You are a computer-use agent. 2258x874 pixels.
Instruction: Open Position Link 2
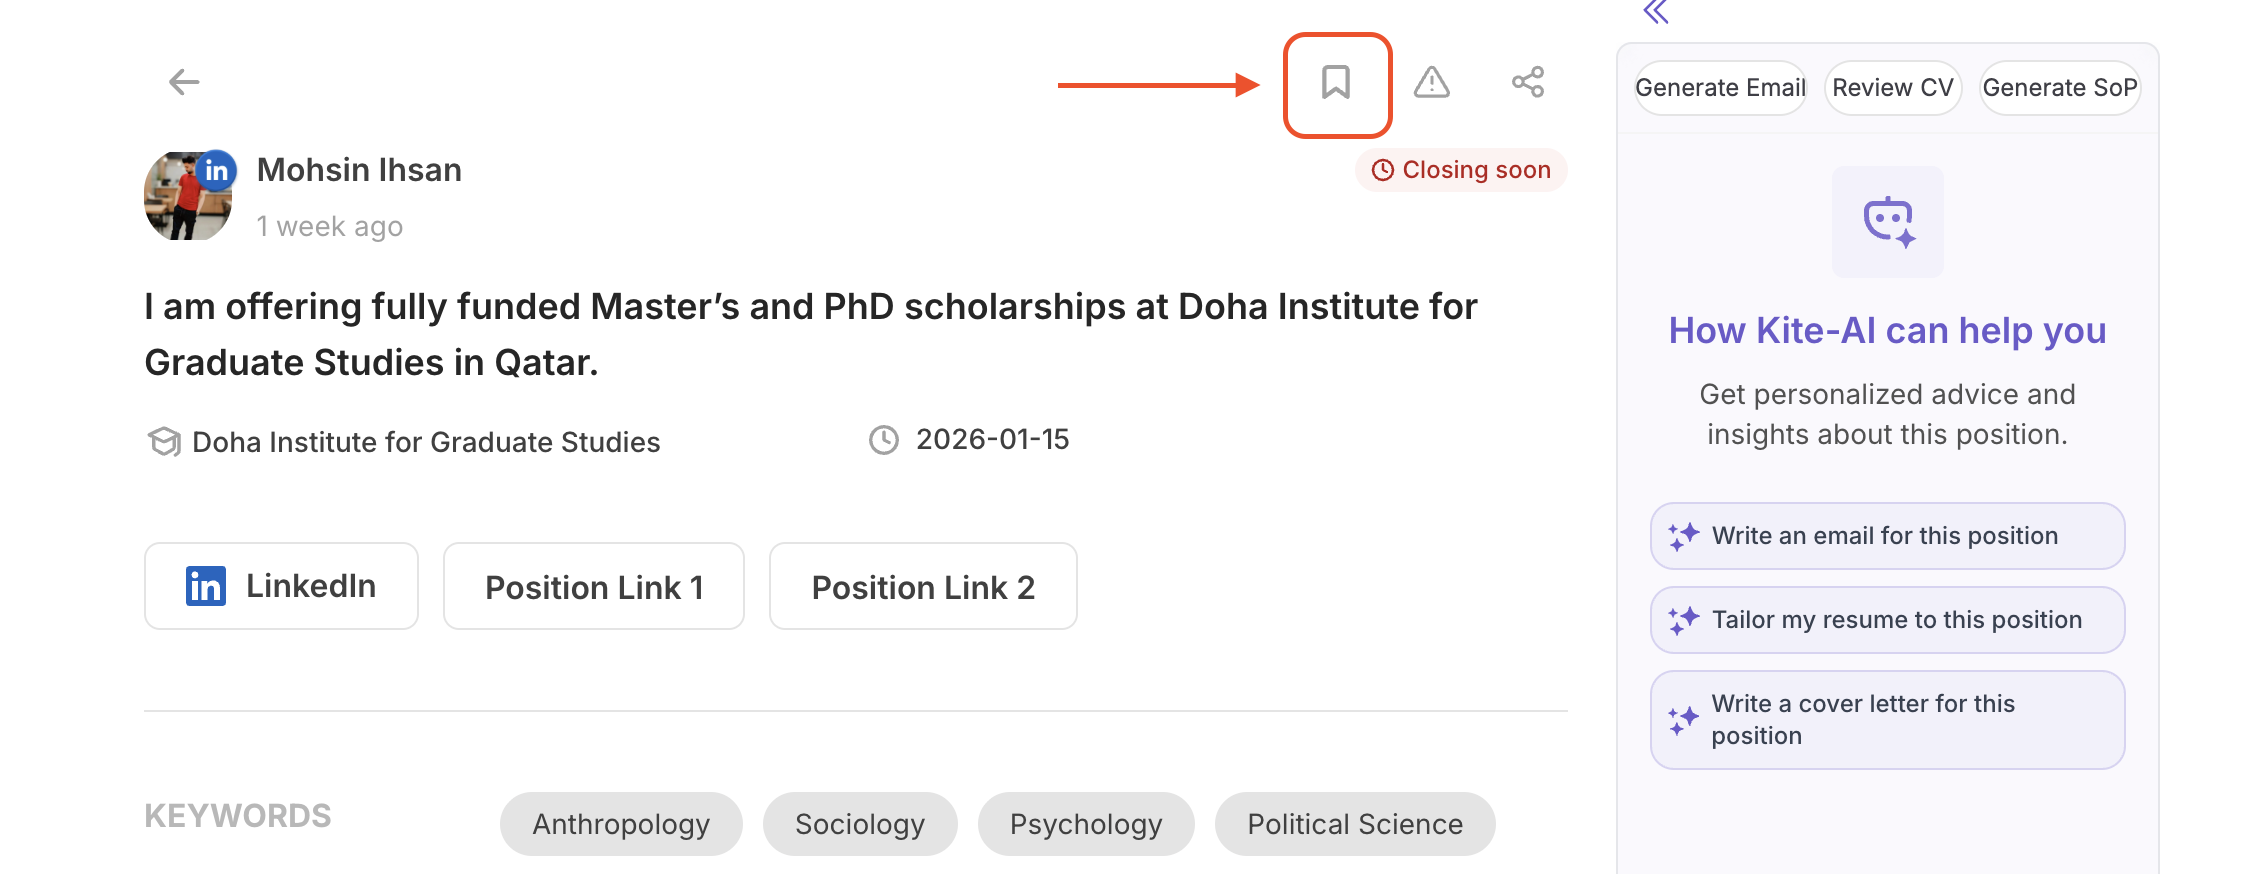coord(923,587)
